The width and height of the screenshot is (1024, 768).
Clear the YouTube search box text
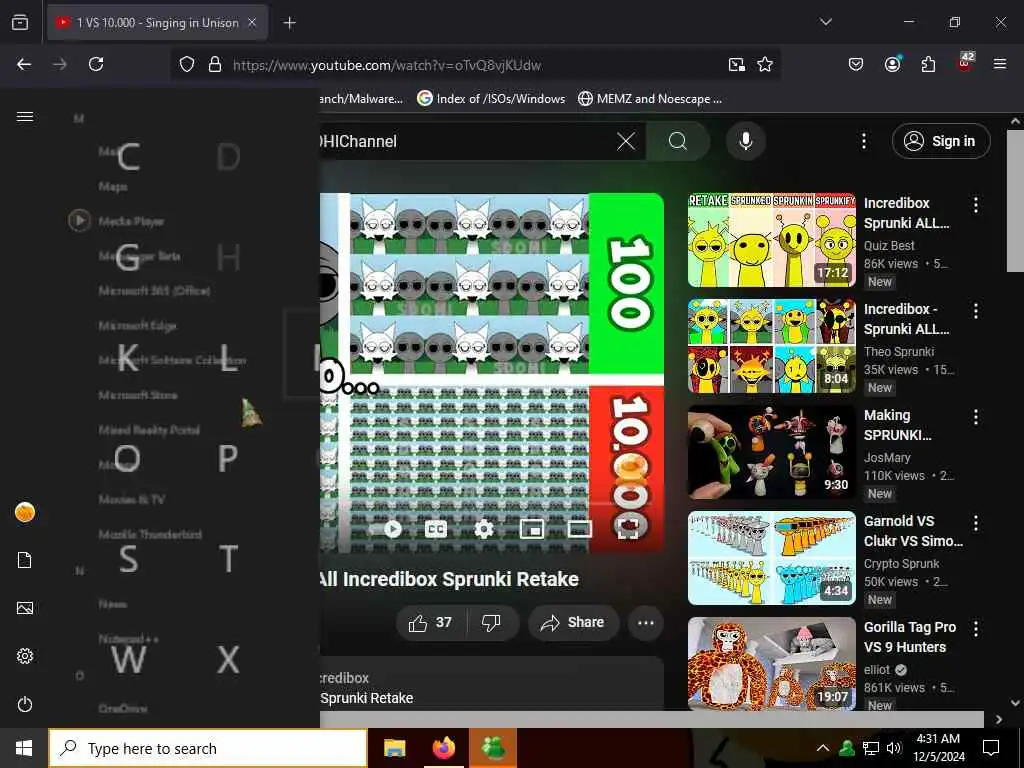(626, 141)
